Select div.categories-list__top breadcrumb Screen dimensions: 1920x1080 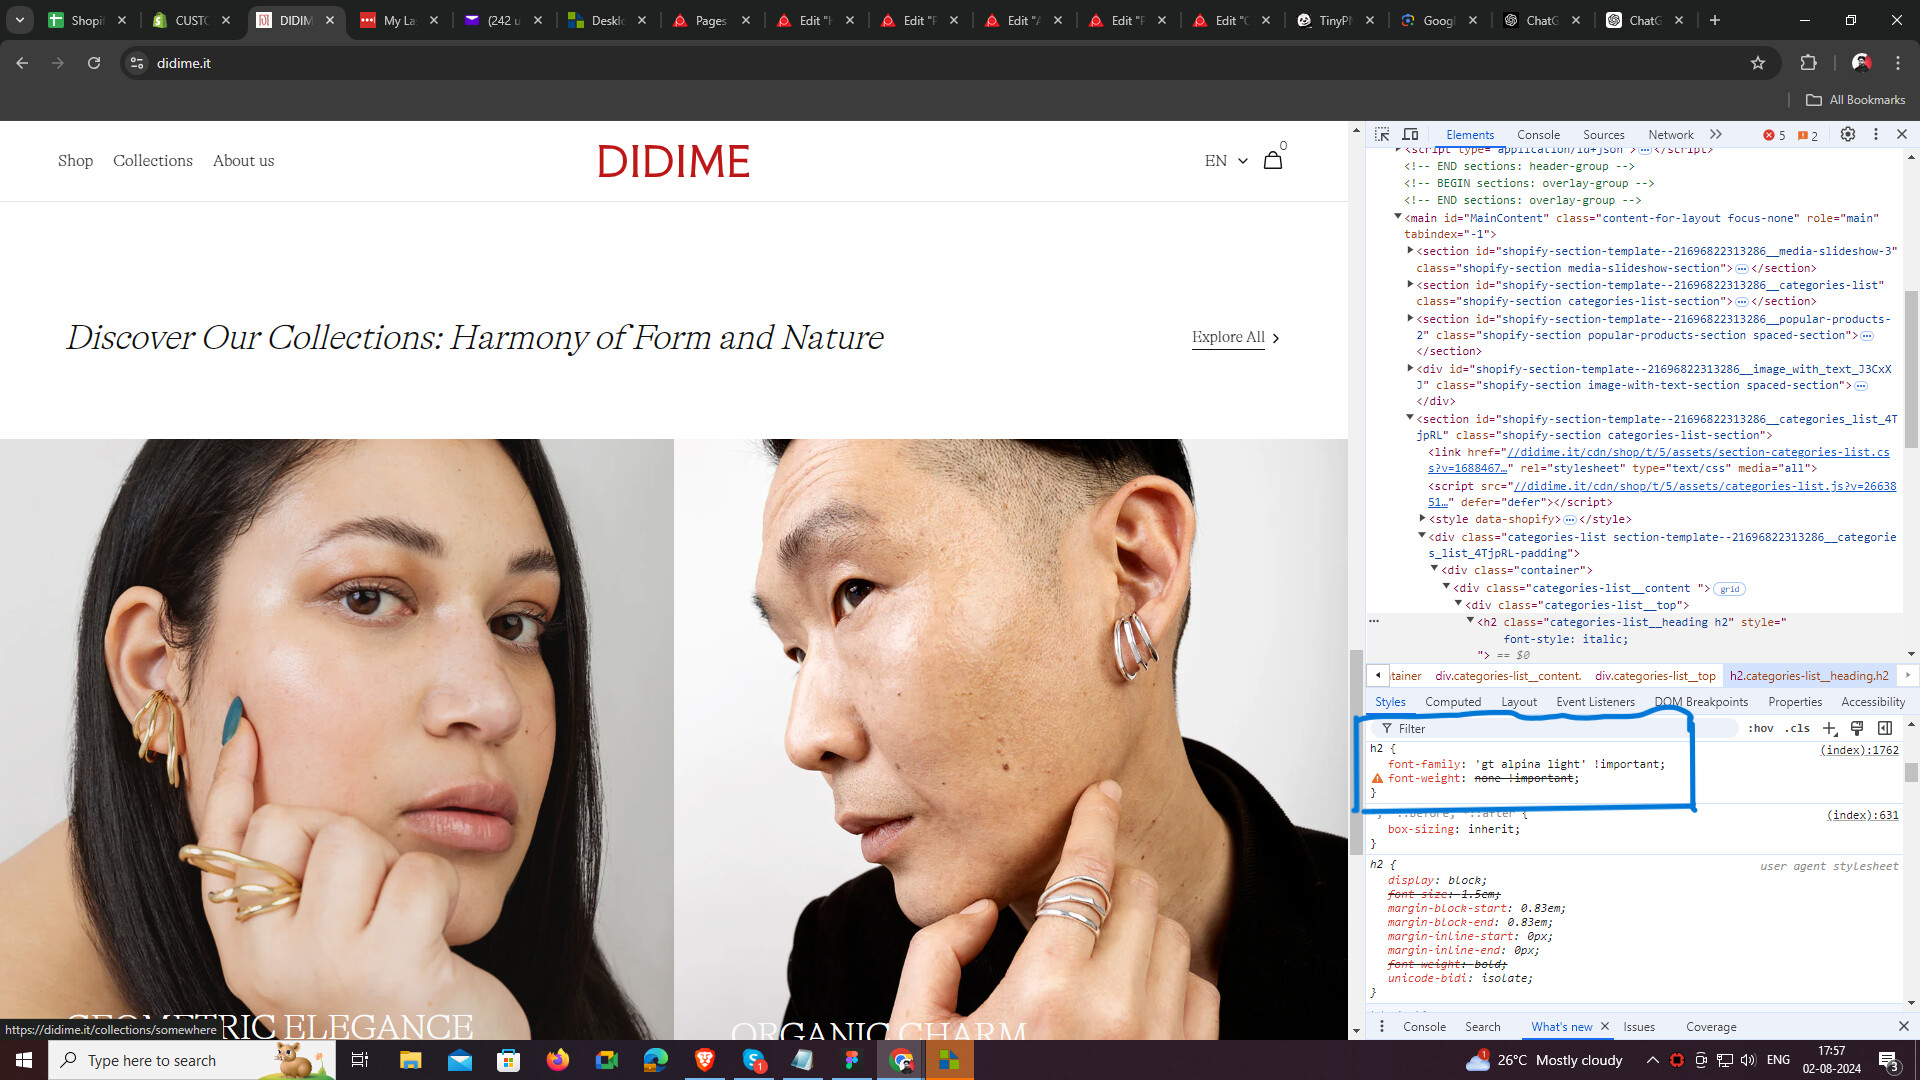click(x=1655, y=676)
